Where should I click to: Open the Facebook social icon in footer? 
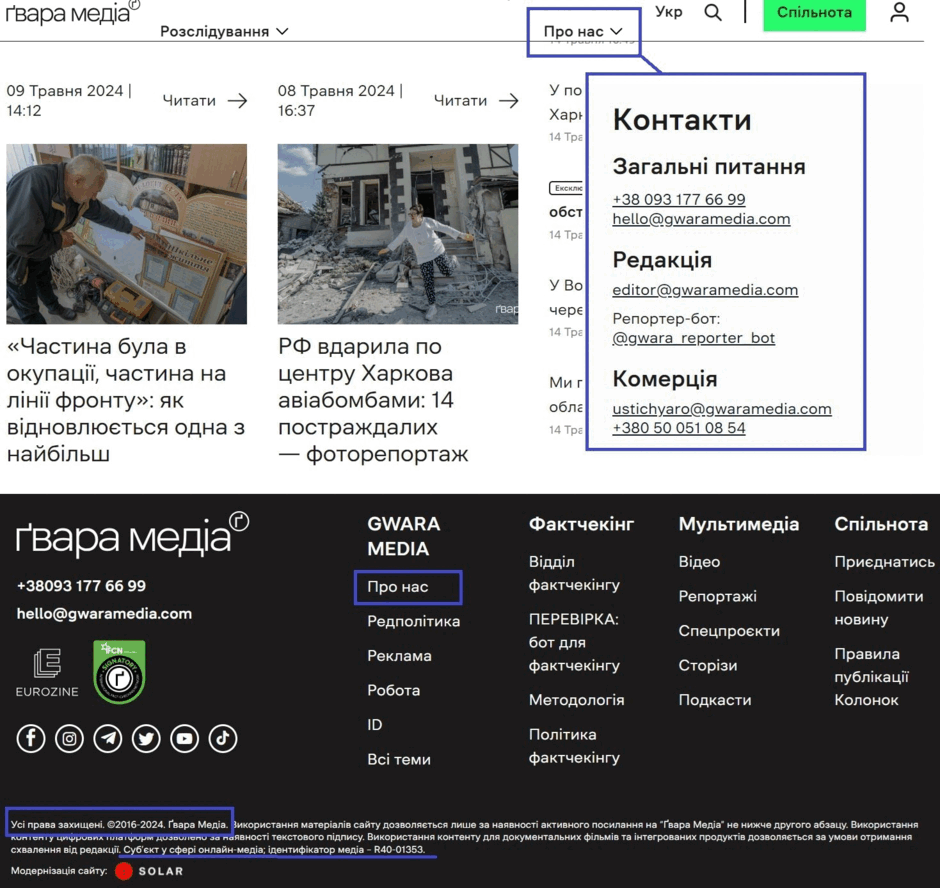click(x=31, y=738)
